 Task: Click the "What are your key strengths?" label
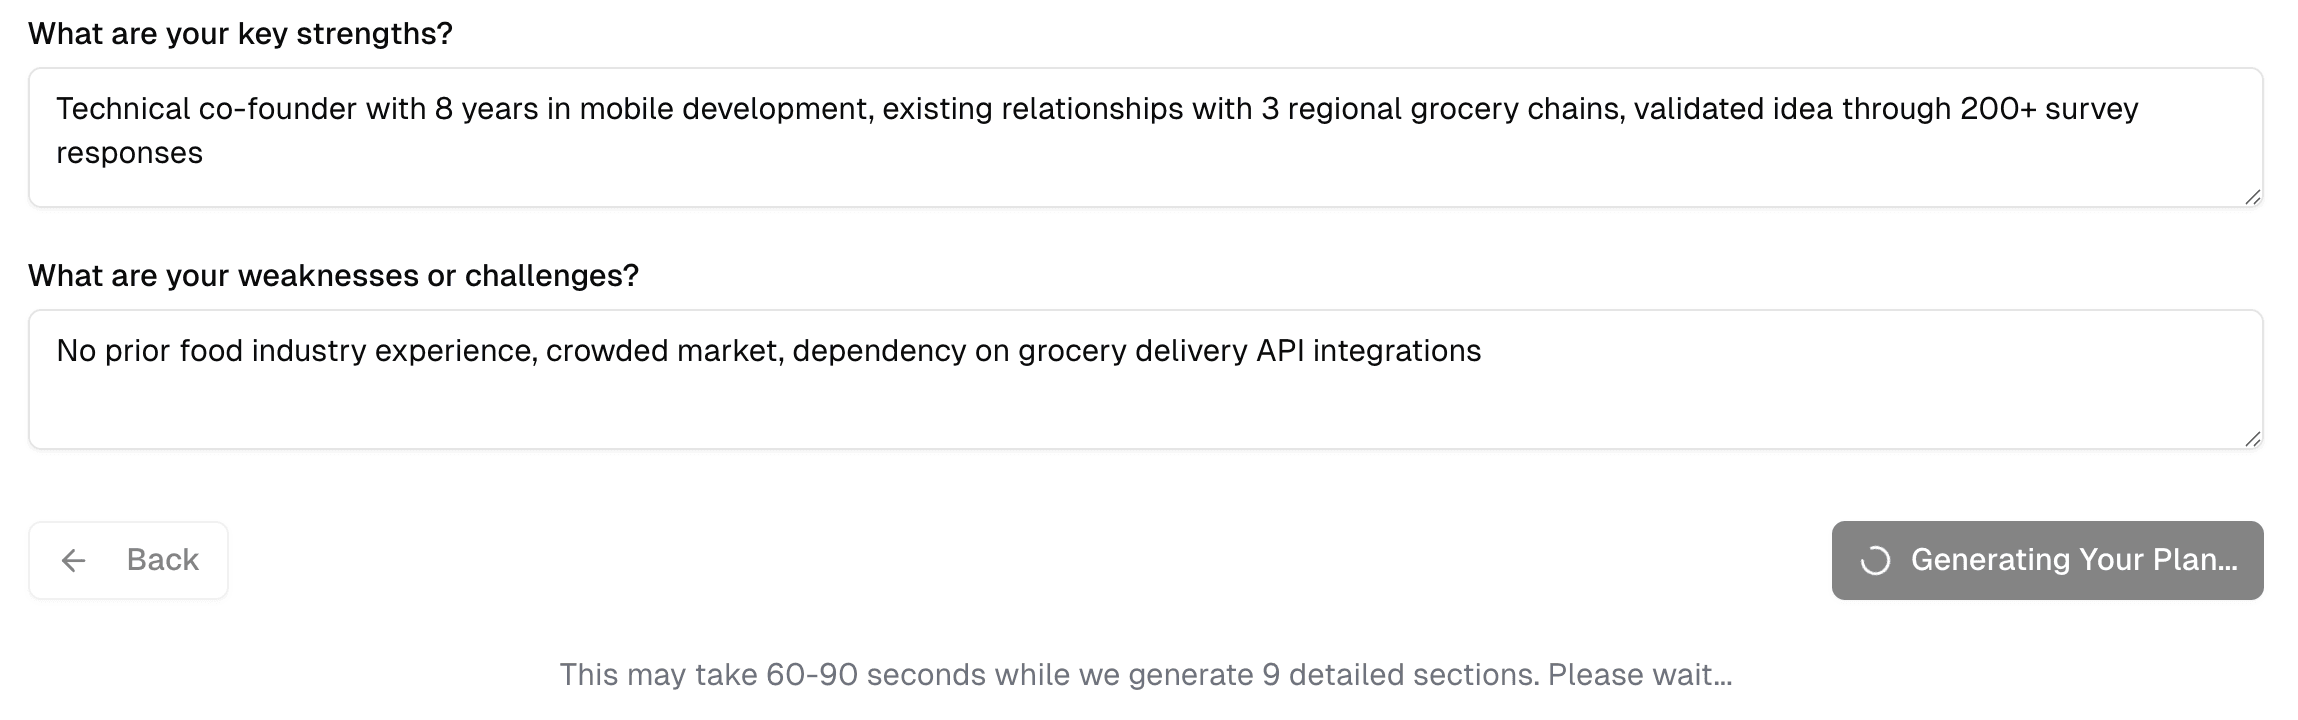[240, 34]
